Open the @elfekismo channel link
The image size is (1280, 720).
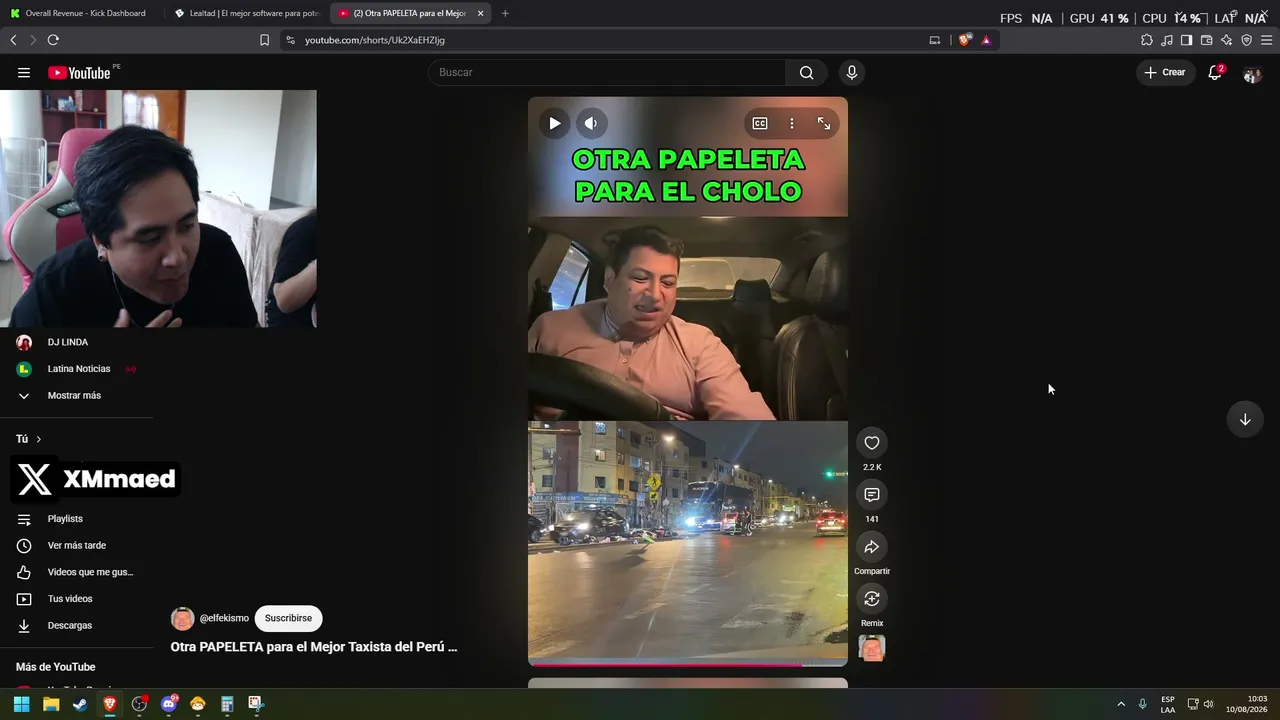224,618
